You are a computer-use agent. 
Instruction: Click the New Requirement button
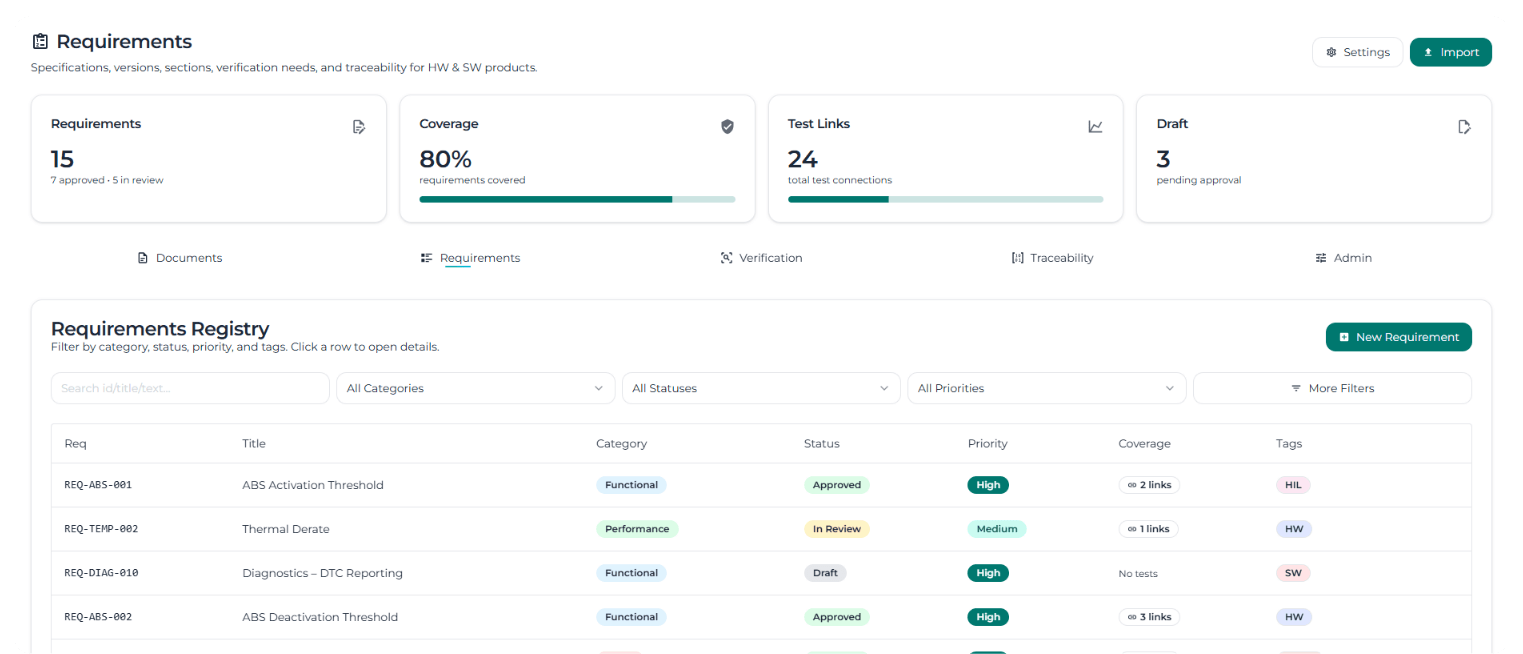pos(1398,337)
